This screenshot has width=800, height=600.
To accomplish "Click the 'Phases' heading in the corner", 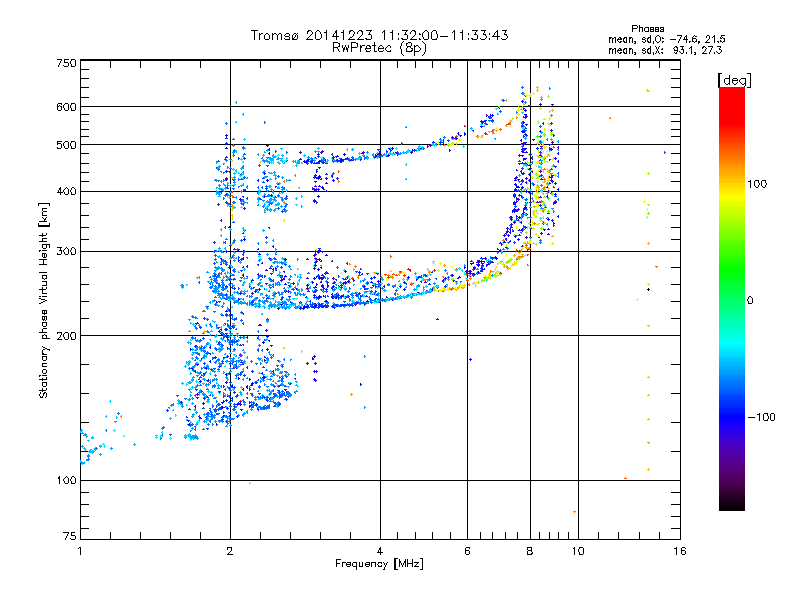I will (647, 29).
